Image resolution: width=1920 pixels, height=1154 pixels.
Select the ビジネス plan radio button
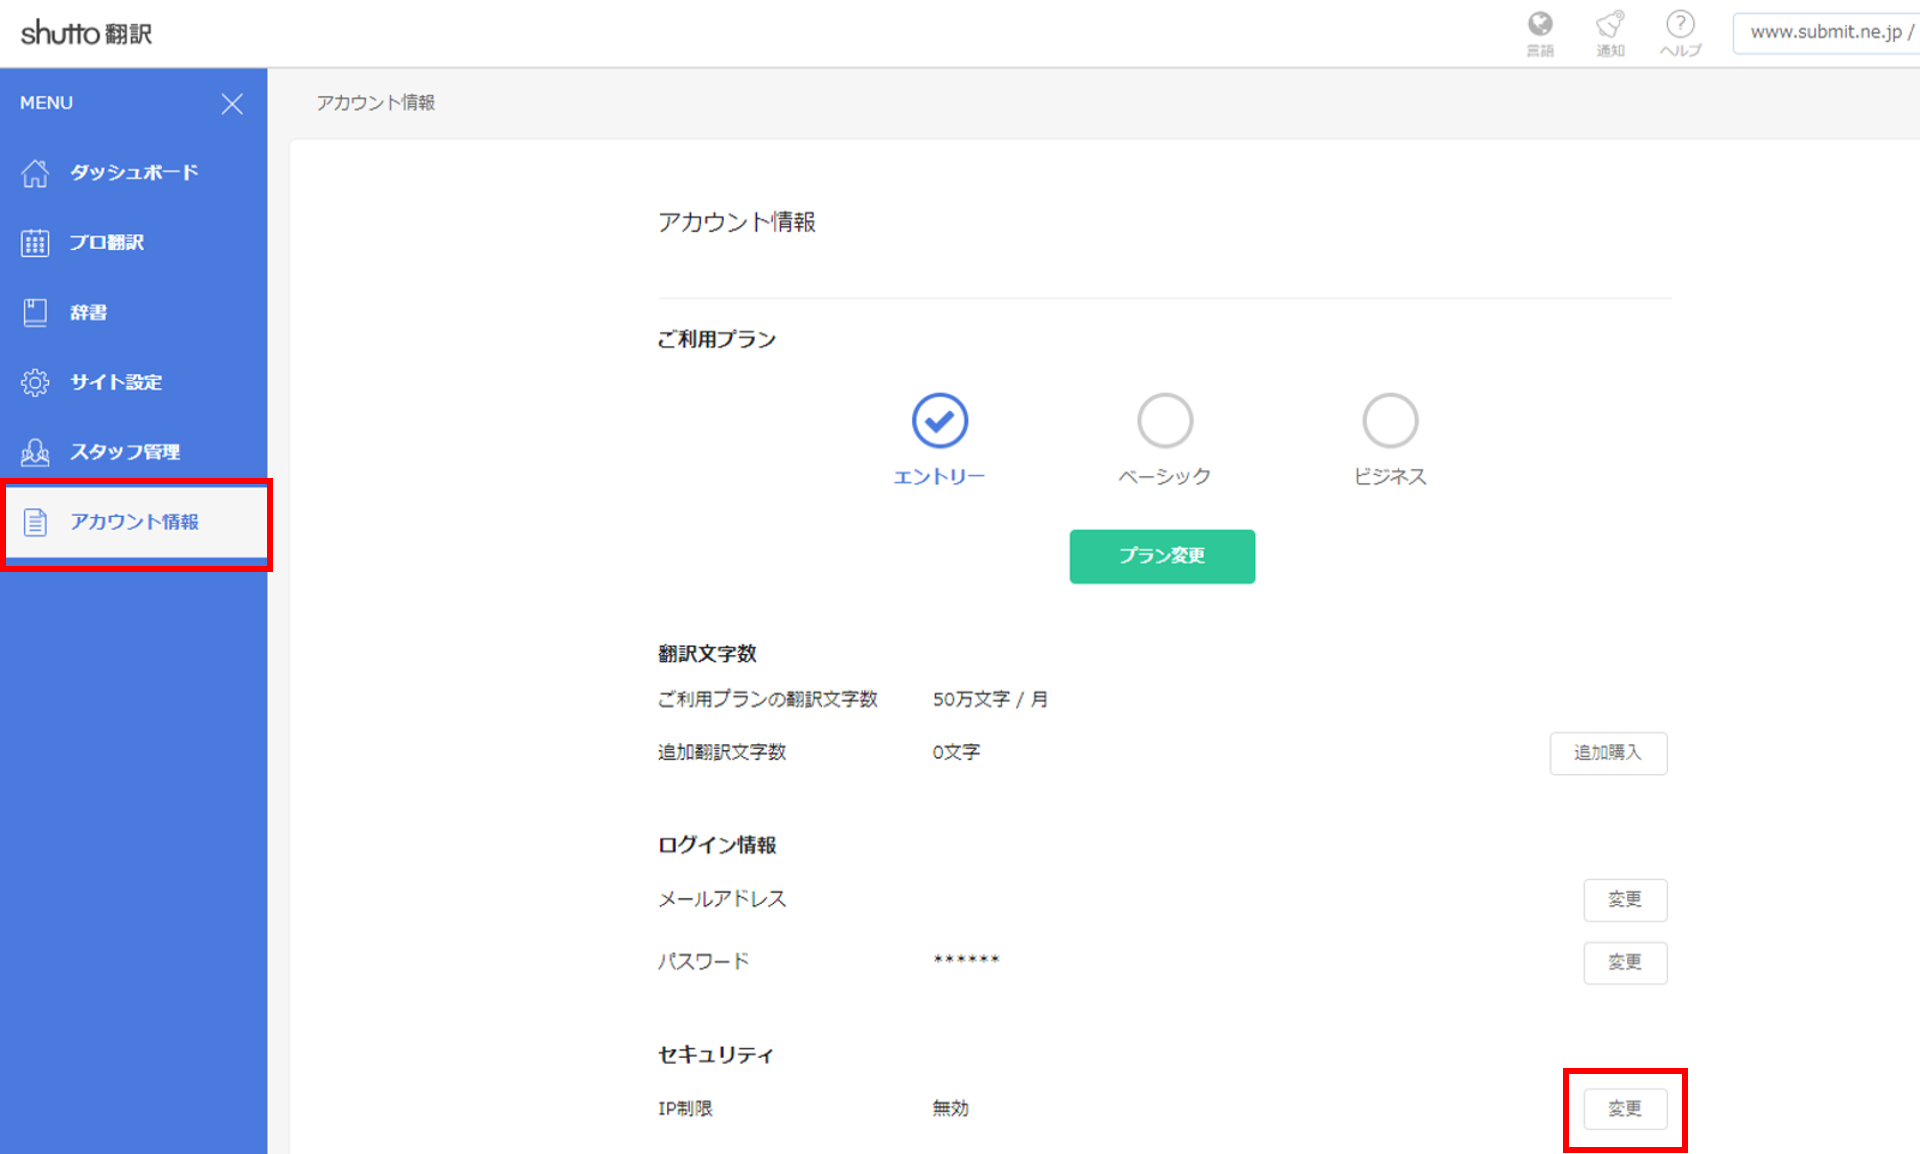1390,420
